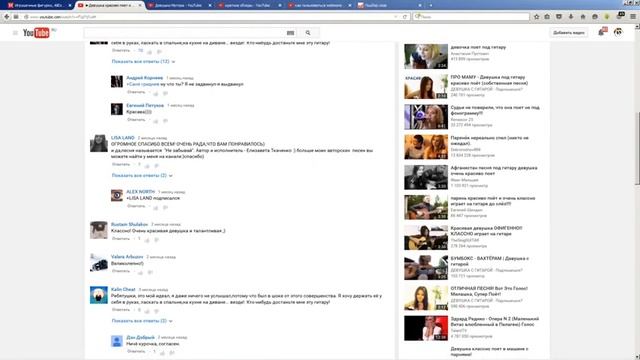Open account avatar menu

pyautogui.click(x=618, y=32)
